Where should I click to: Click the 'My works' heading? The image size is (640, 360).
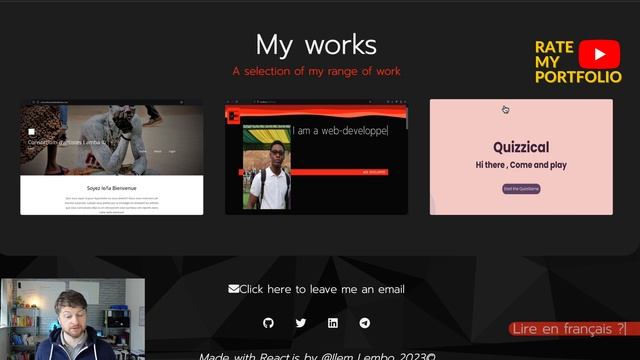click(x=316, y=44)
